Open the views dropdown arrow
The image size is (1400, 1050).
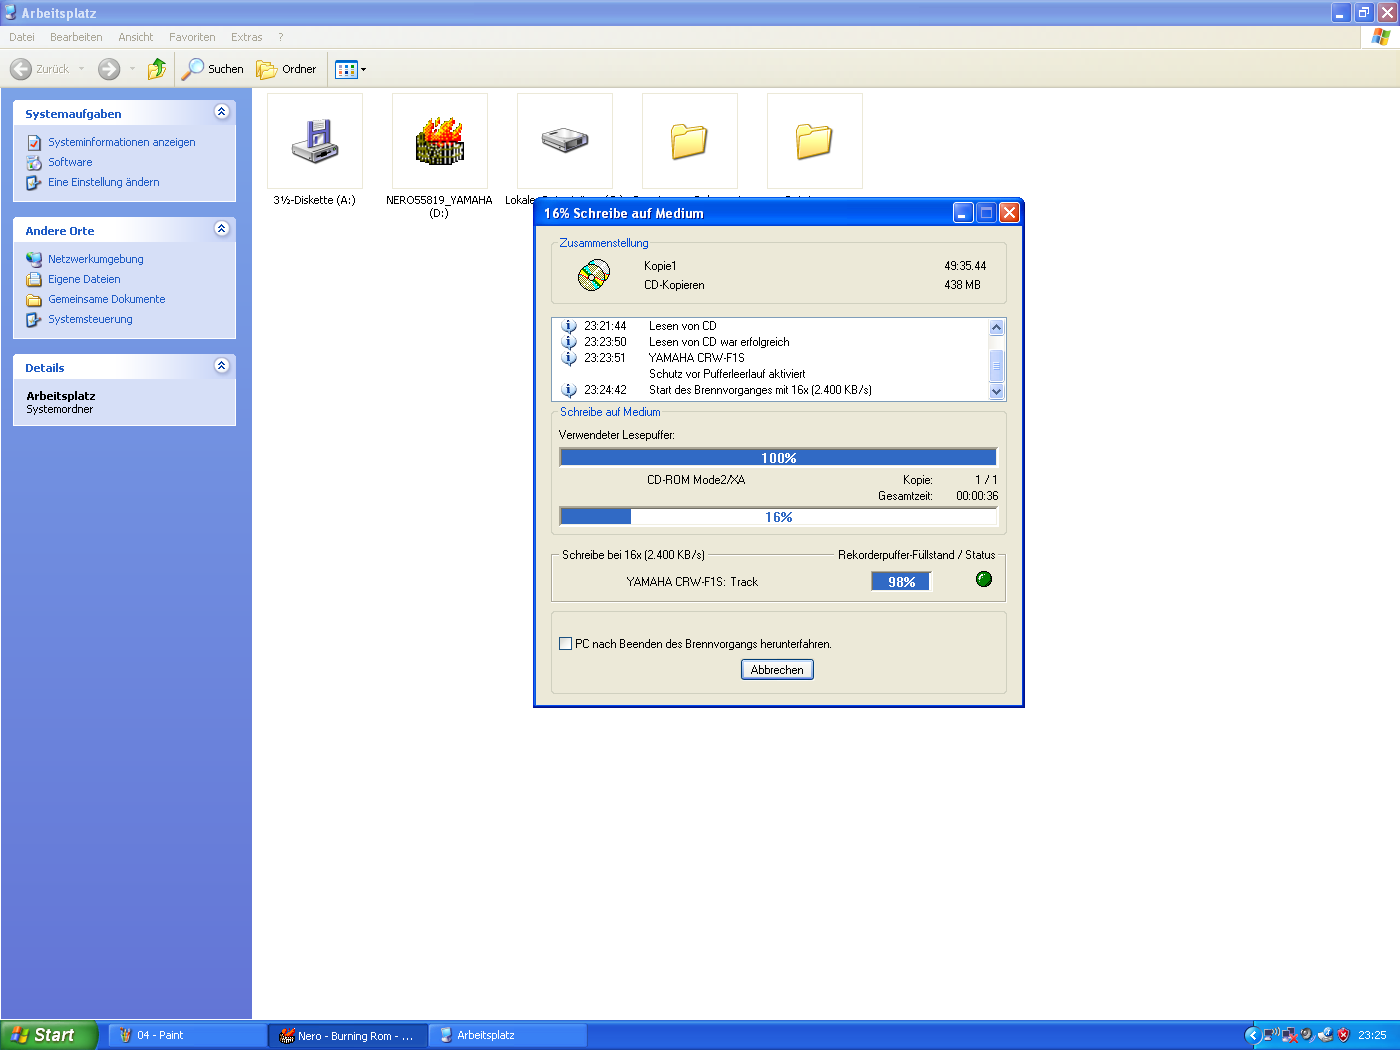coord(363,69)
